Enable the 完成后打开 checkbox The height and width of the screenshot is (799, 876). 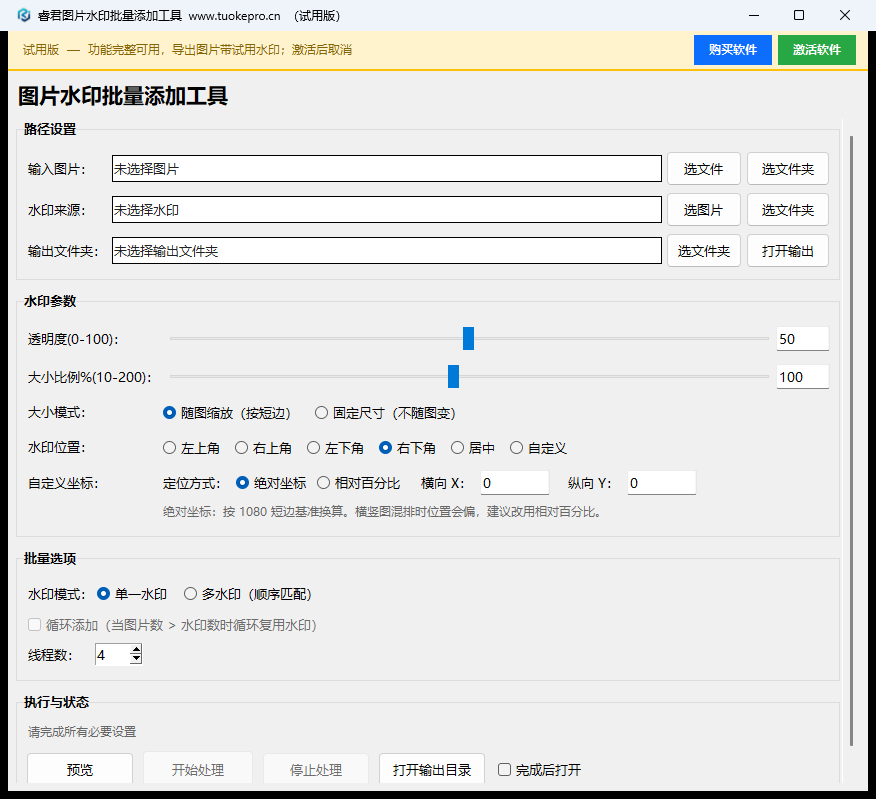point(504,769)
